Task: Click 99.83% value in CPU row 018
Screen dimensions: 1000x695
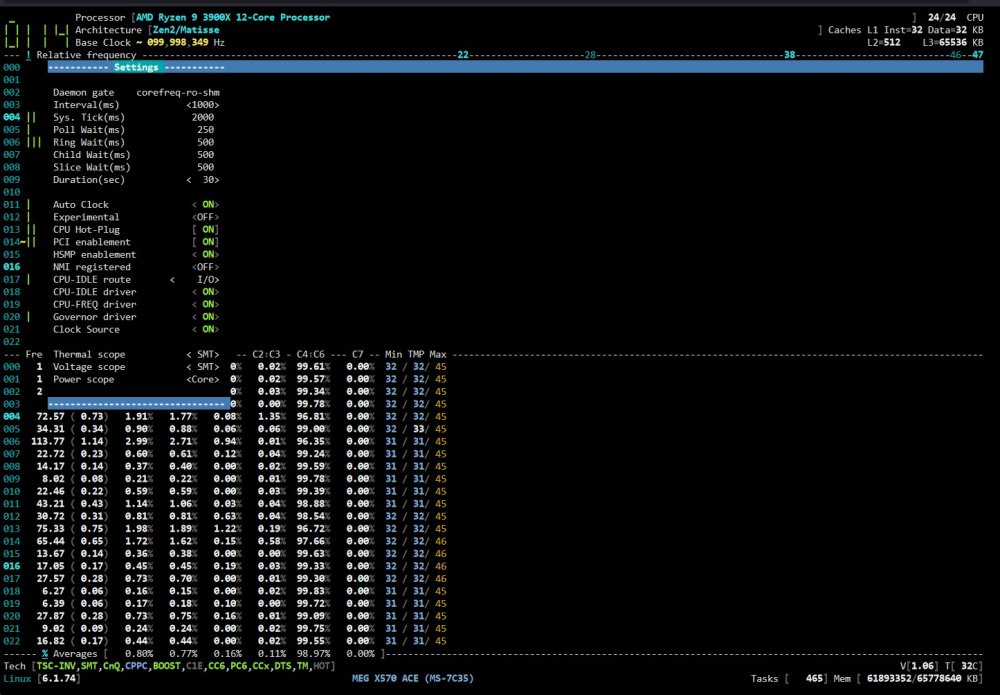Action: click(314, 592)
